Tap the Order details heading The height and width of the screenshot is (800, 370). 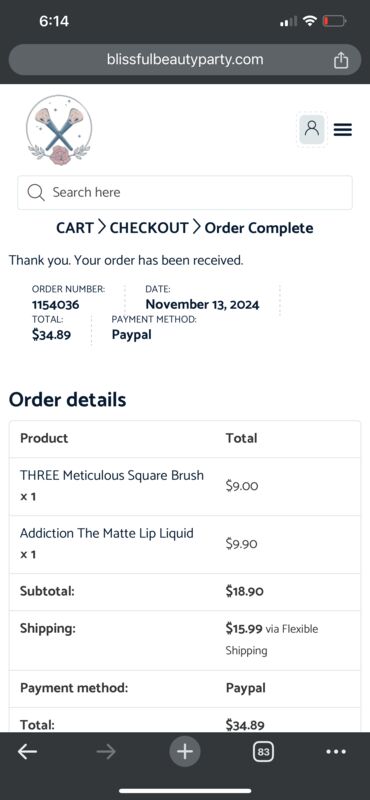67,399
